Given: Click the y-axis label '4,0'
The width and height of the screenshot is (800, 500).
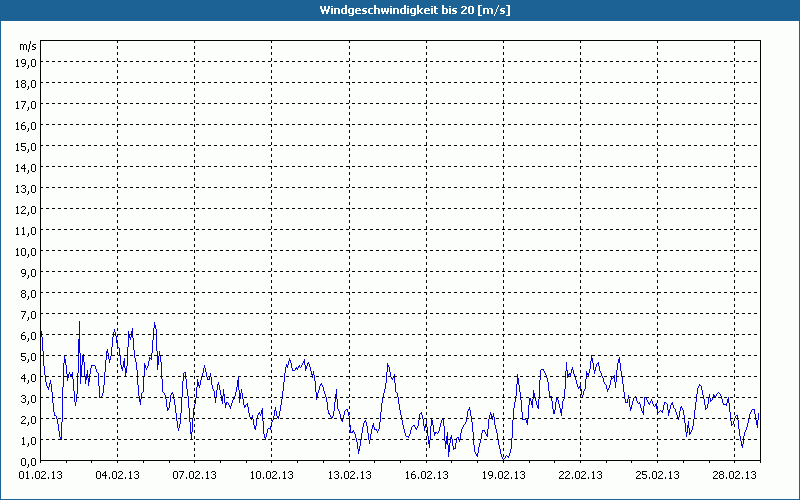Looking at the screenshot, I should (30, 378).
